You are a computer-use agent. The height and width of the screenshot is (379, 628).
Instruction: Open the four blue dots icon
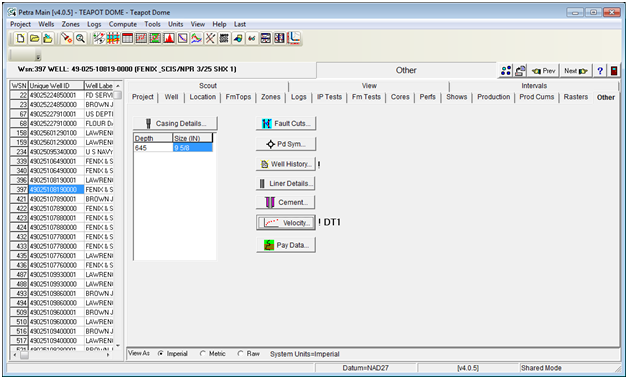pyautogui.click(x=506, y=71)
